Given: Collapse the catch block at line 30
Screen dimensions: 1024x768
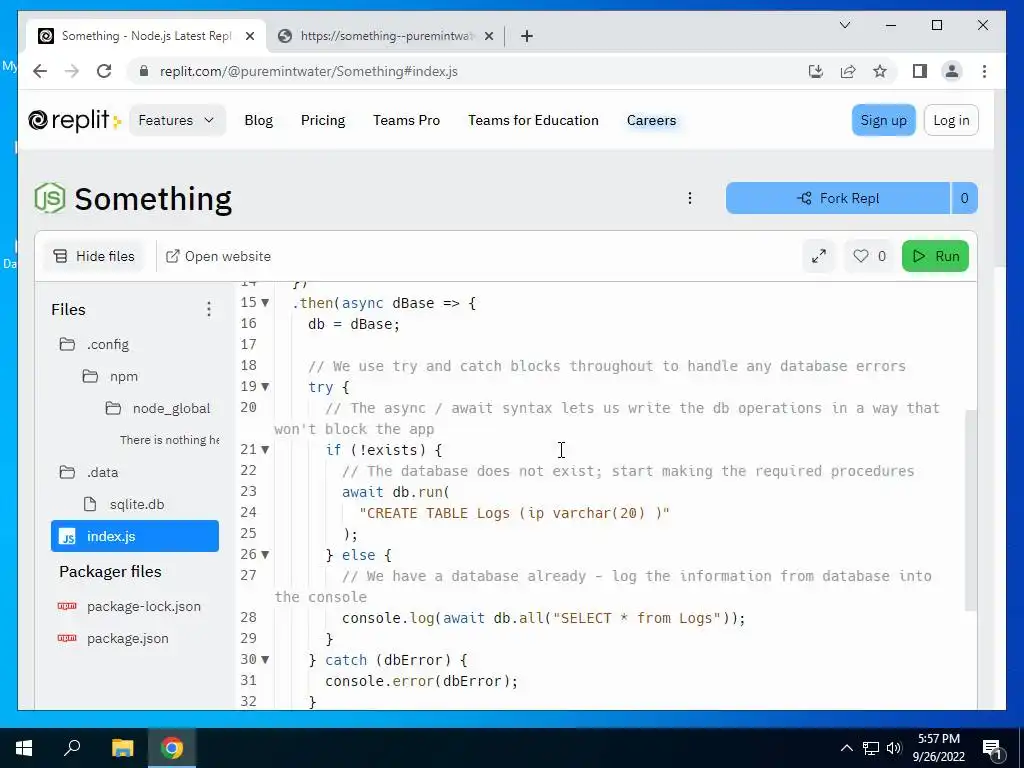Looking at the screenshot, I should pyautogui.click(x=265, y=659).
